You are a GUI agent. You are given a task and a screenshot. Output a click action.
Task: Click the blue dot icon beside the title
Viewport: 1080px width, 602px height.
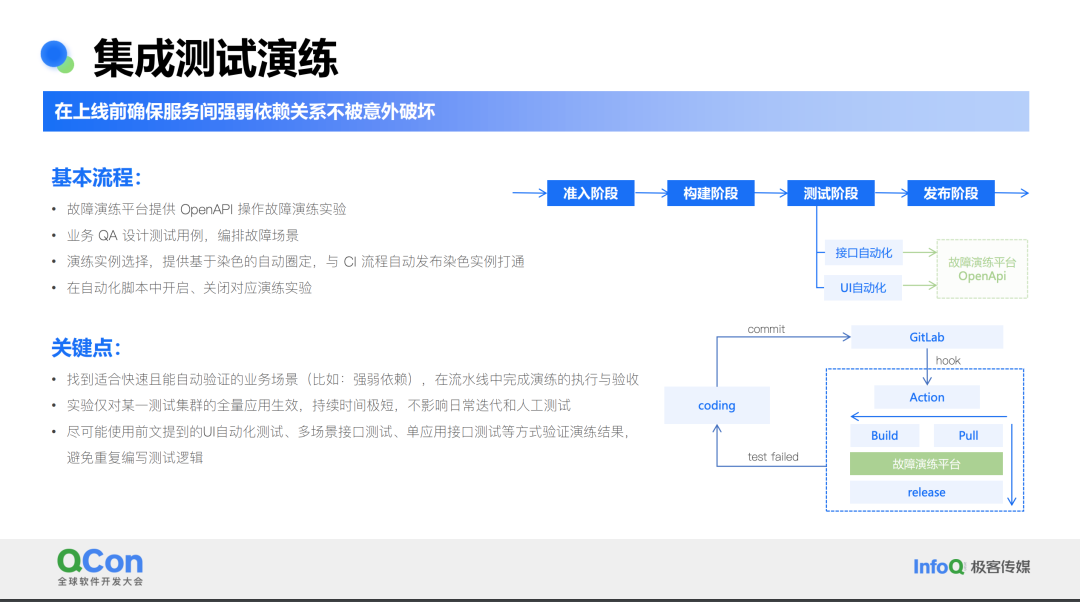tap(56, 56)
